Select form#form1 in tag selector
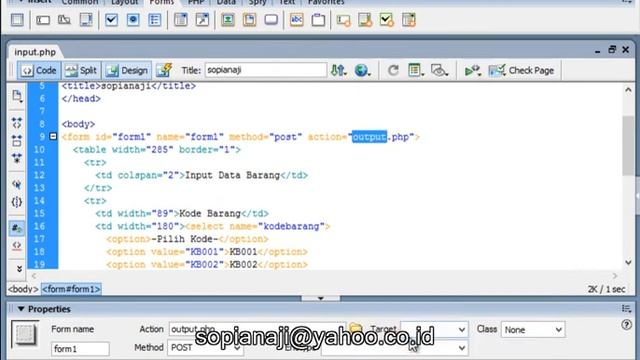 point(71,289)
